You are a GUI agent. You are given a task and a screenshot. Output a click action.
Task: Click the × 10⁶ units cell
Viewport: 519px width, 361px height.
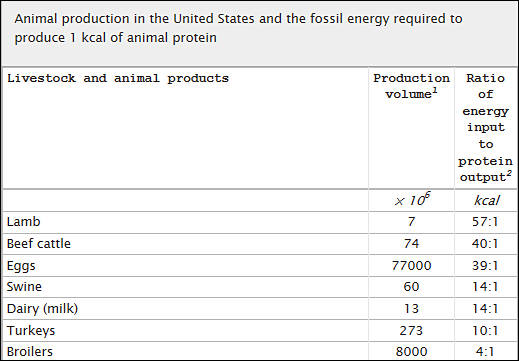(x=412, y=200)
